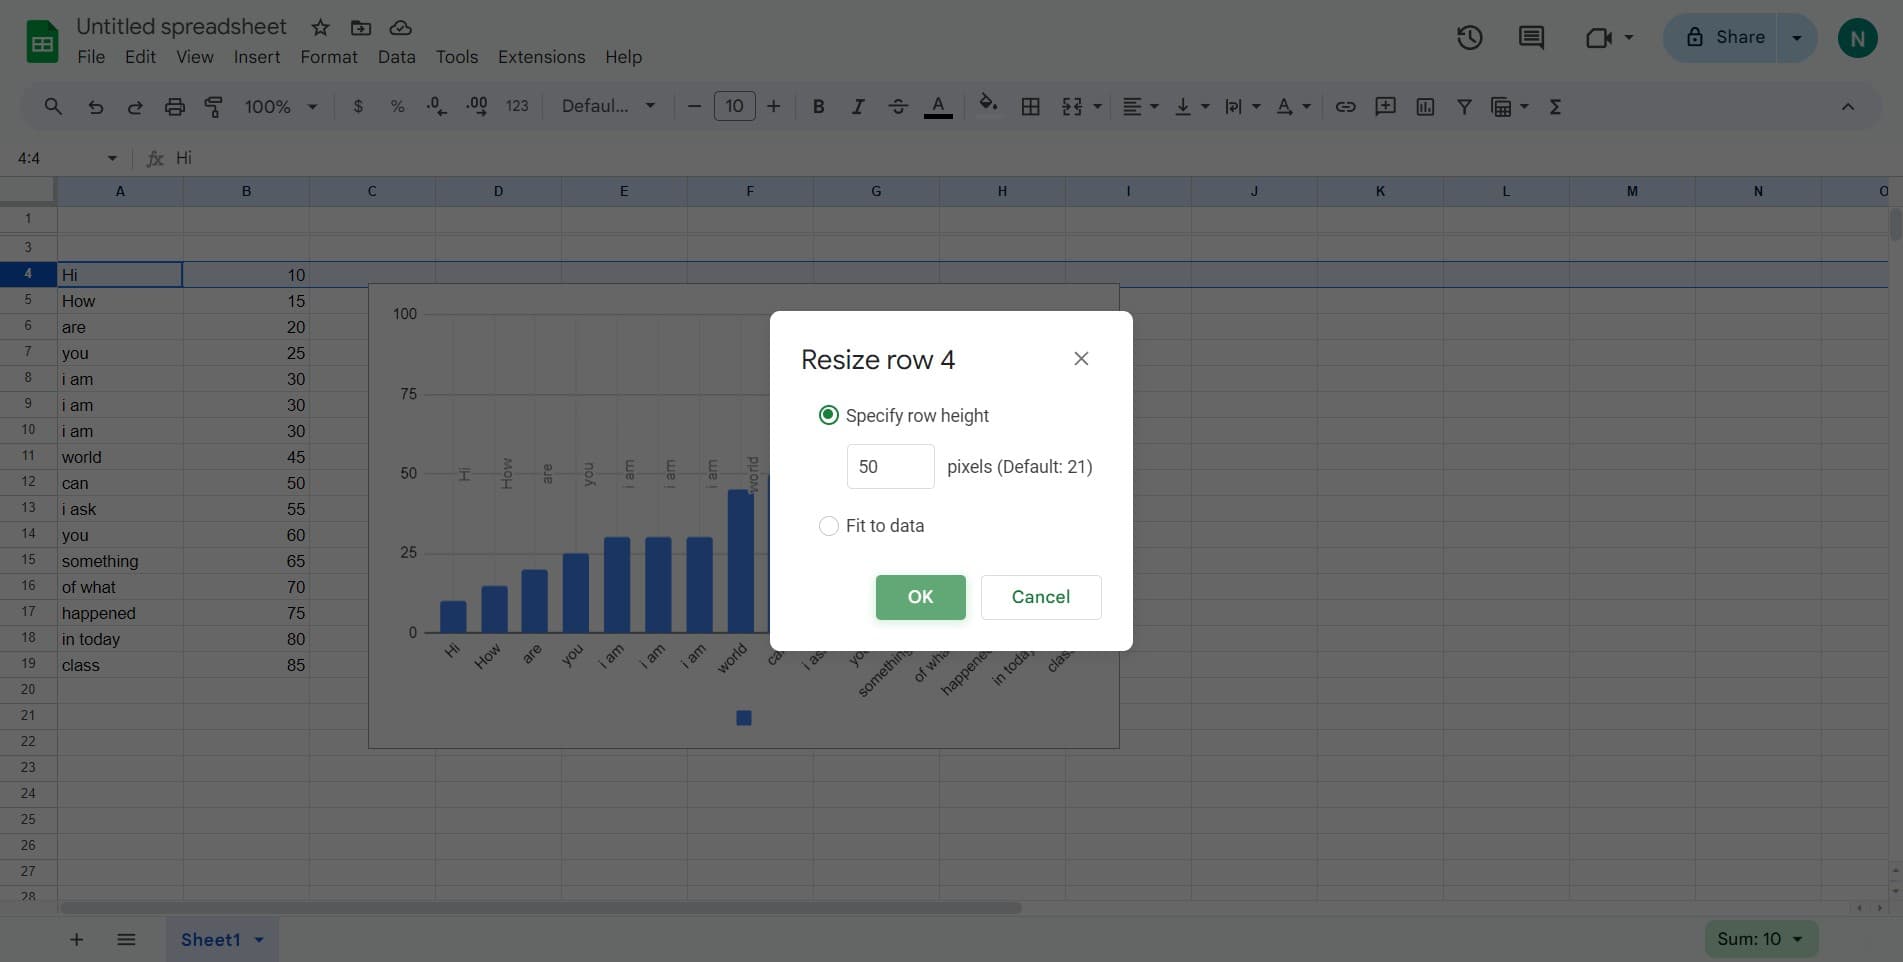Select Specify row height option

(x=828, y=415)
